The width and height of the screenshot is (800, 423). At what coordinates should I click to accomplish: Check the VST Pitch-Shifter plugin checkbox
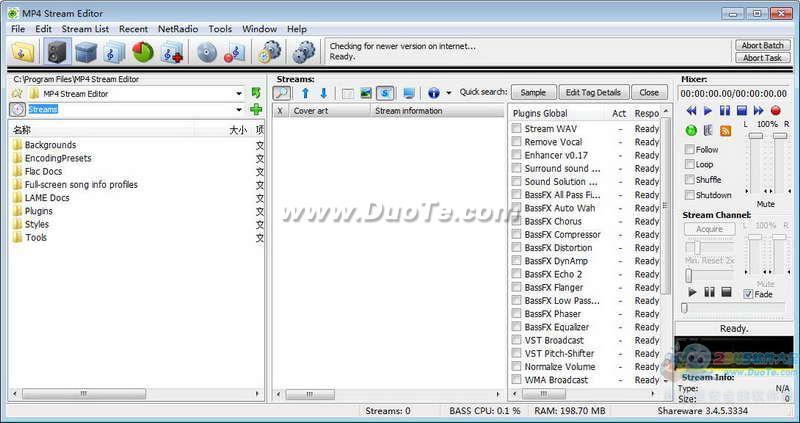(x=516, y=353)
